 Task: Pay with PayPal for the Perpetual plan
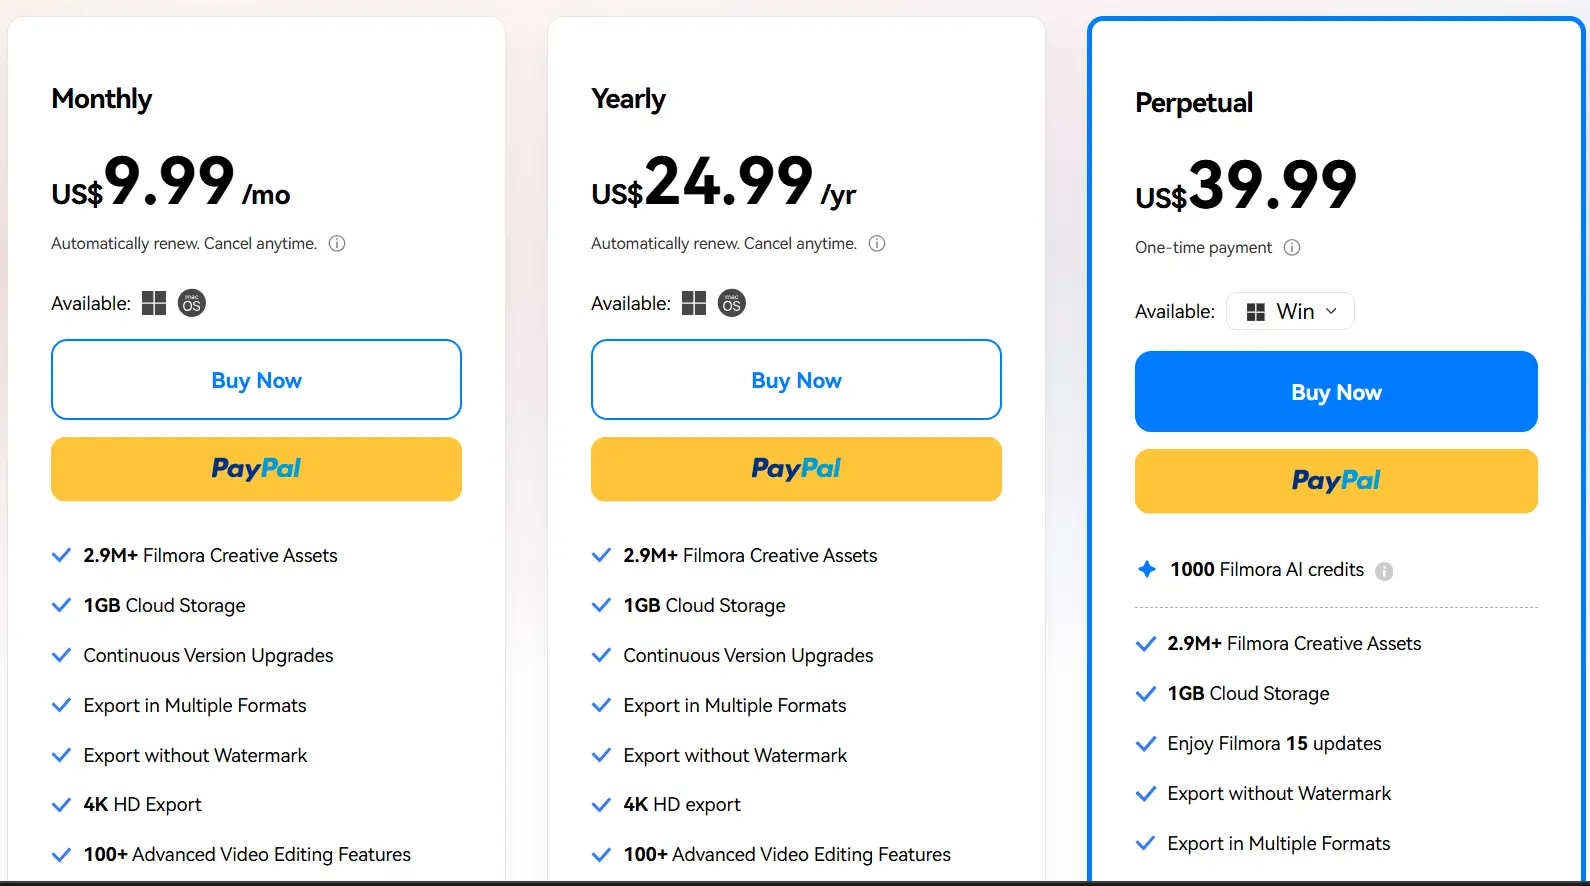click(1336, 481)
